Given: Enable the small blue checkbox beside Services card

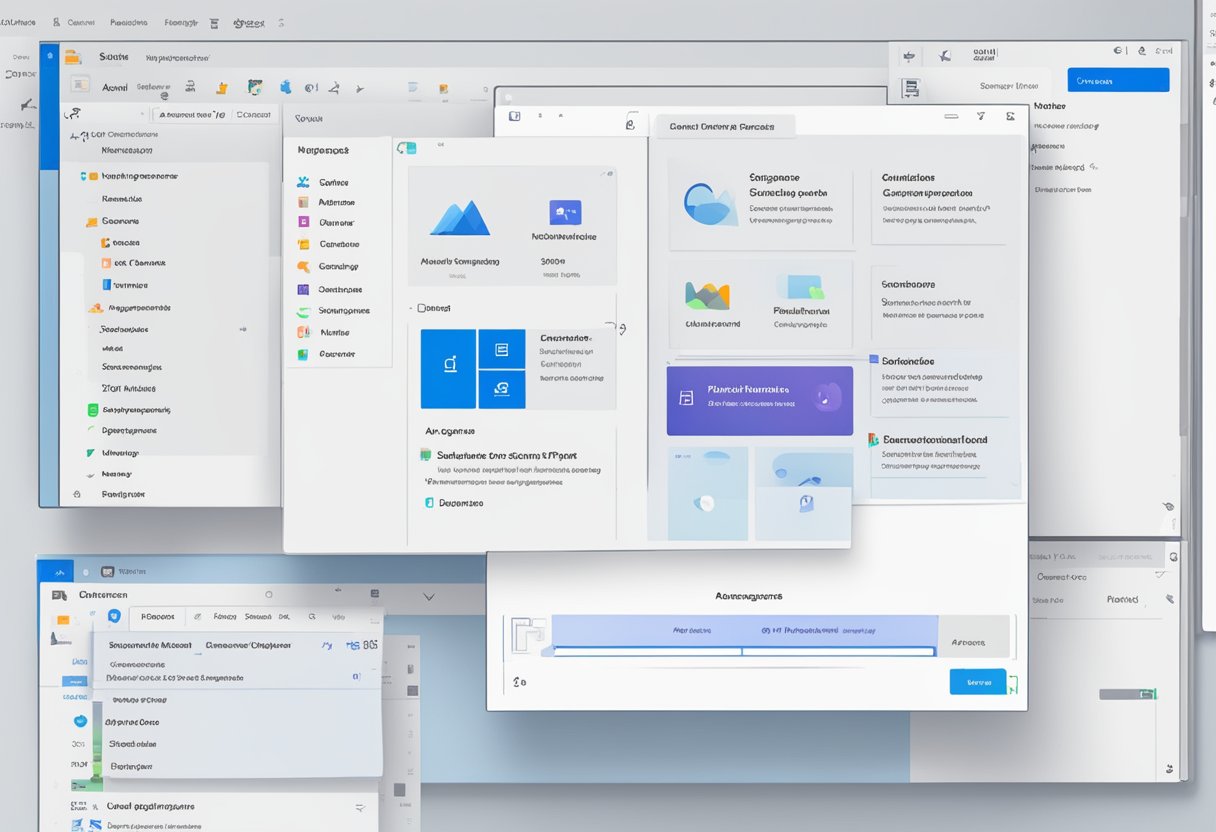Looking at the screenshot, I should pyautogui.click(x=873, y=360).
